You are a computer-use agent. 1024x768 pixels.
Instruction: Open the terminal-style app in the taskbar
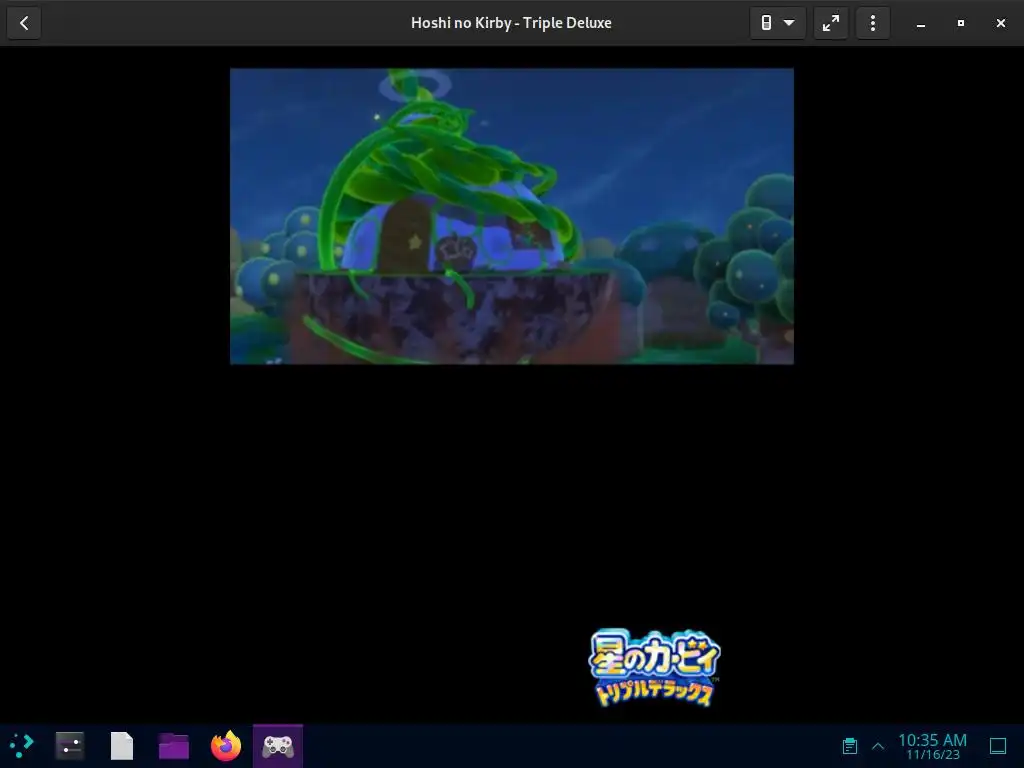pos(70,745)
